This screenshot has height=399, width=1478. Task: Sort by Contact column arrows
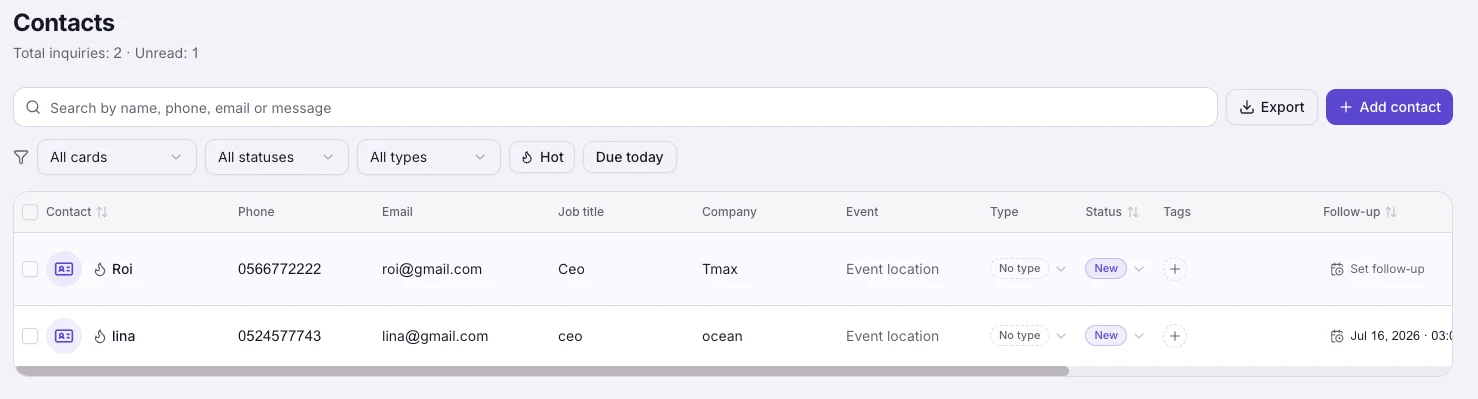102,212
